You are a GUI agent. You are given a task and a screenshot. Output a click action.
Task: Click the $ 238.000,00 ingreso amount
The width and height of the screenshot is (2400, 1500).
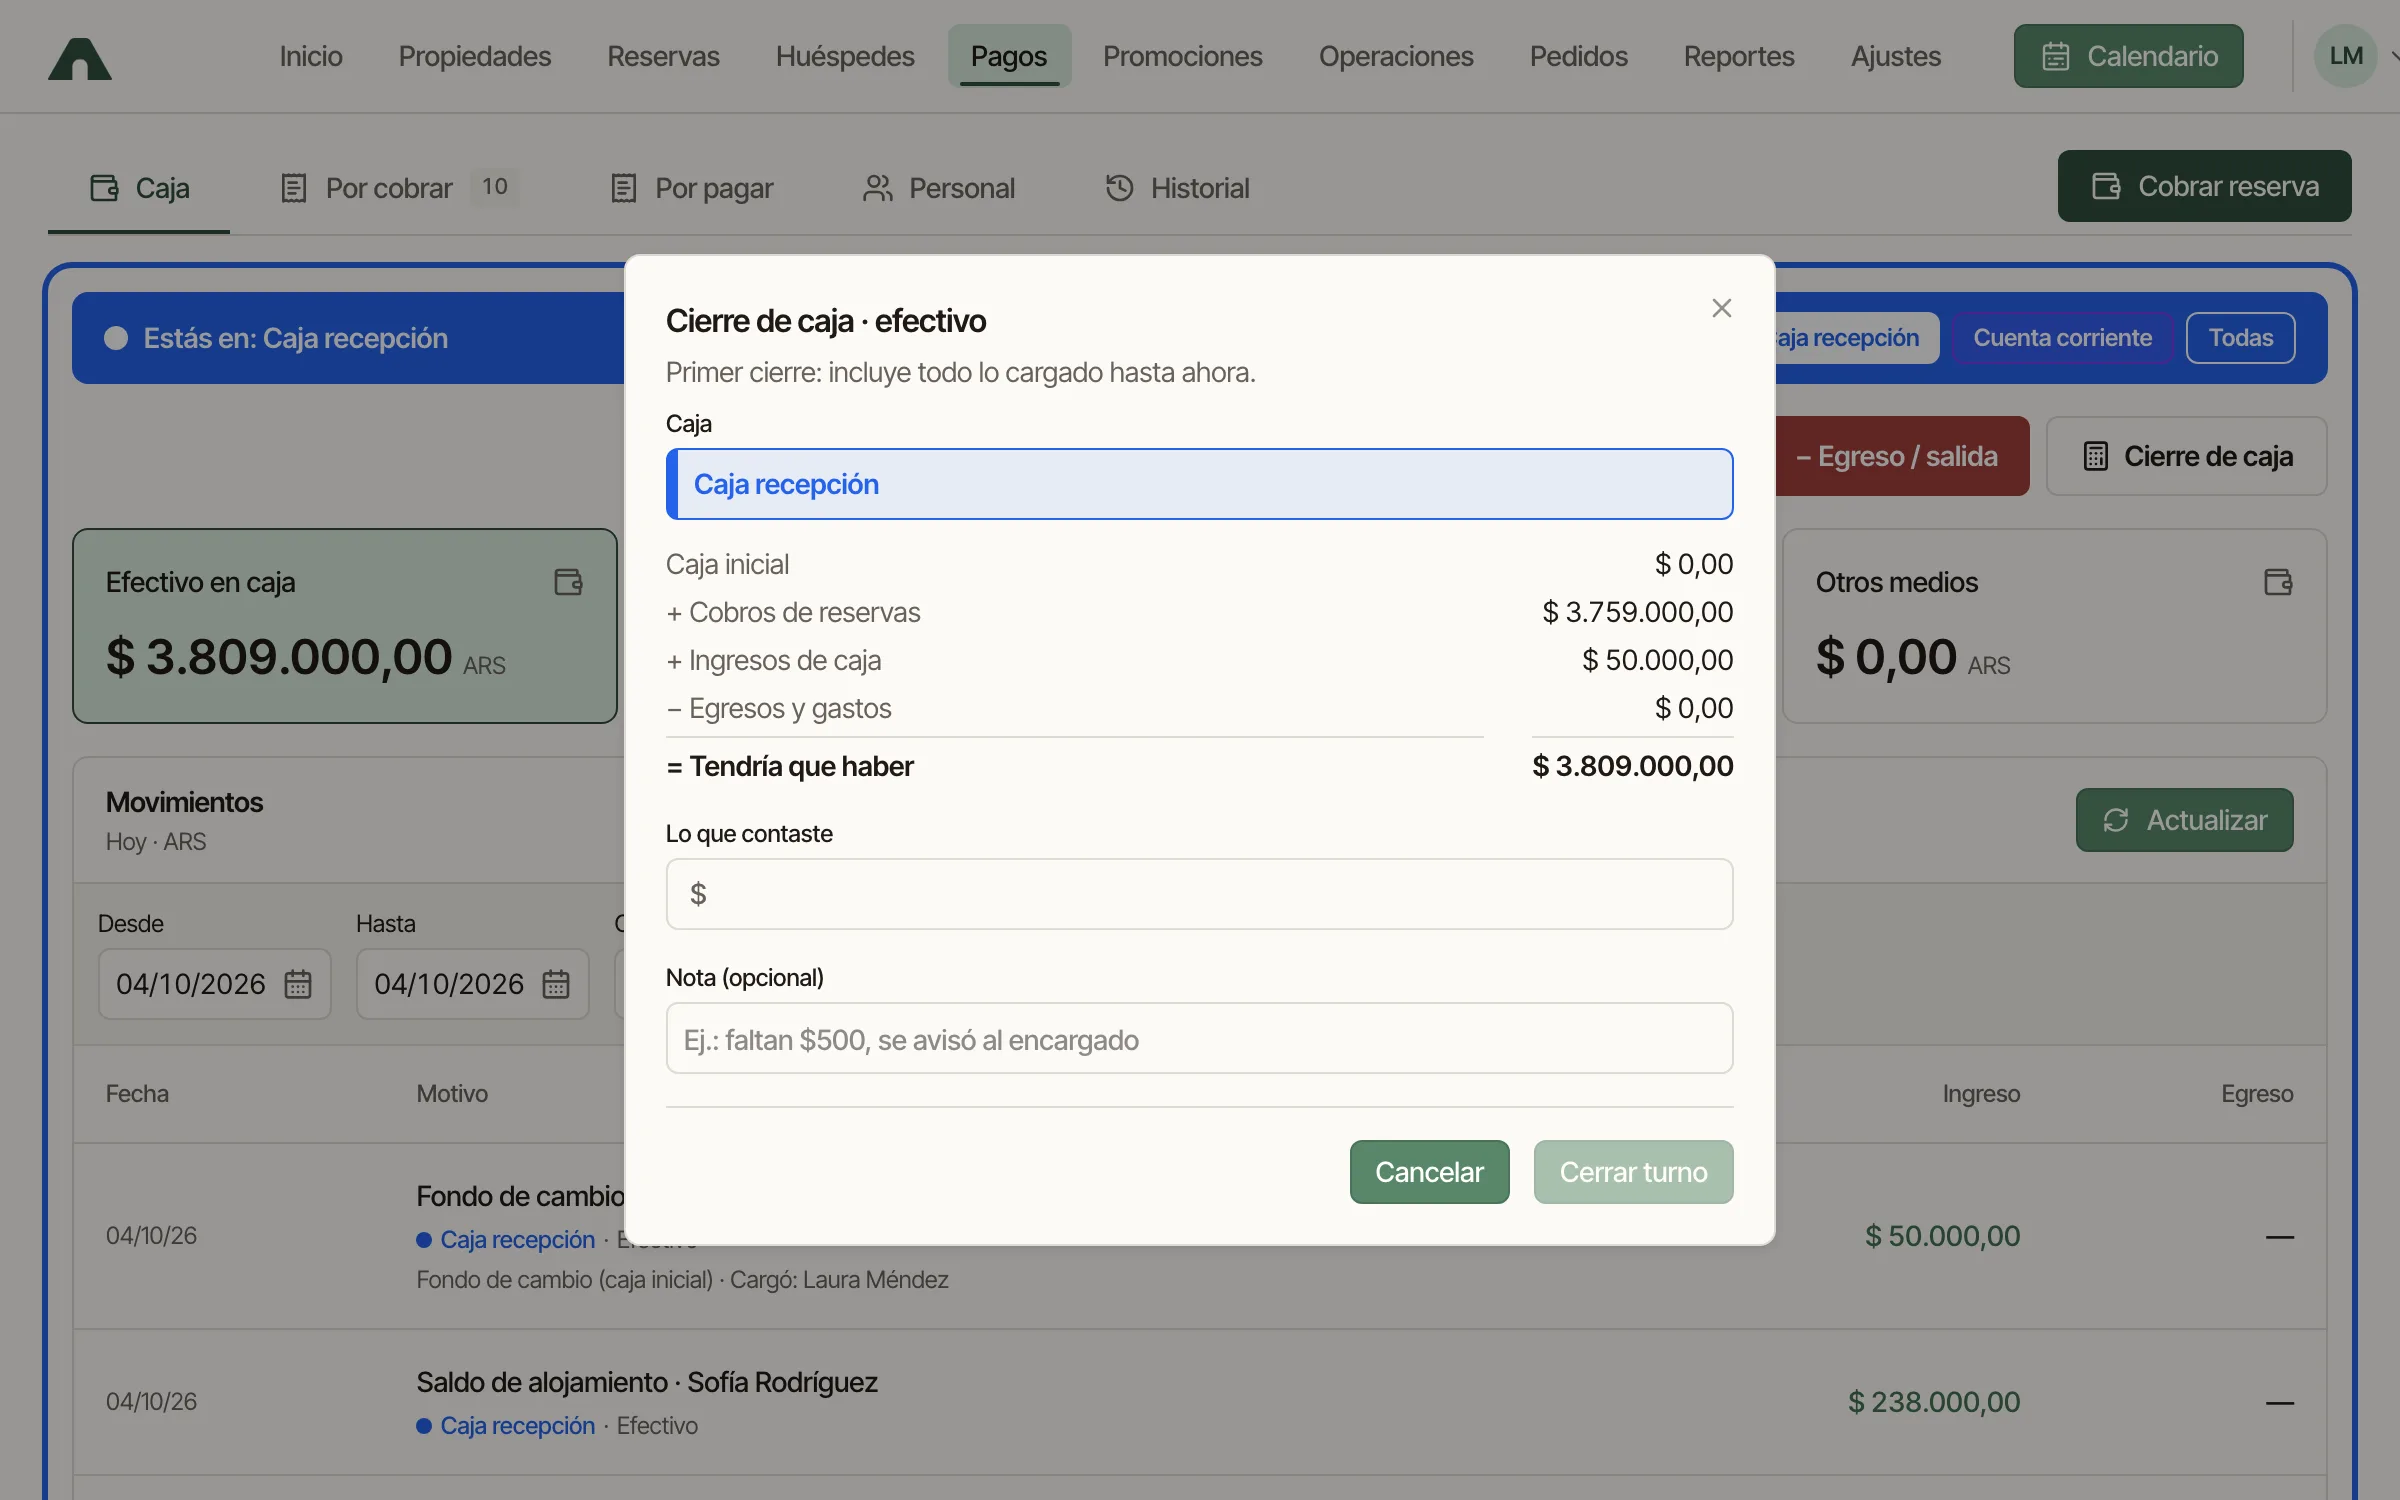[1933, 1402]
